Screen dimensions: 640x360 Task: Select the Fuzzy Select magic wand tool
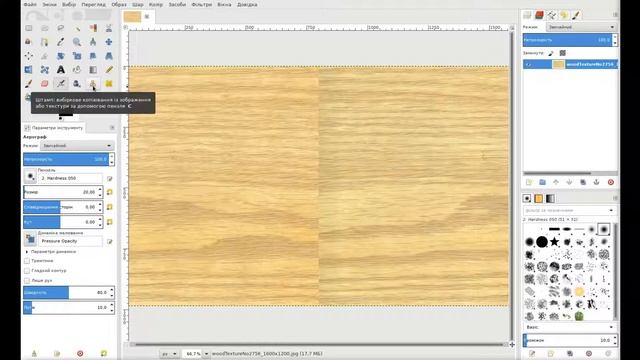point(77,28)
